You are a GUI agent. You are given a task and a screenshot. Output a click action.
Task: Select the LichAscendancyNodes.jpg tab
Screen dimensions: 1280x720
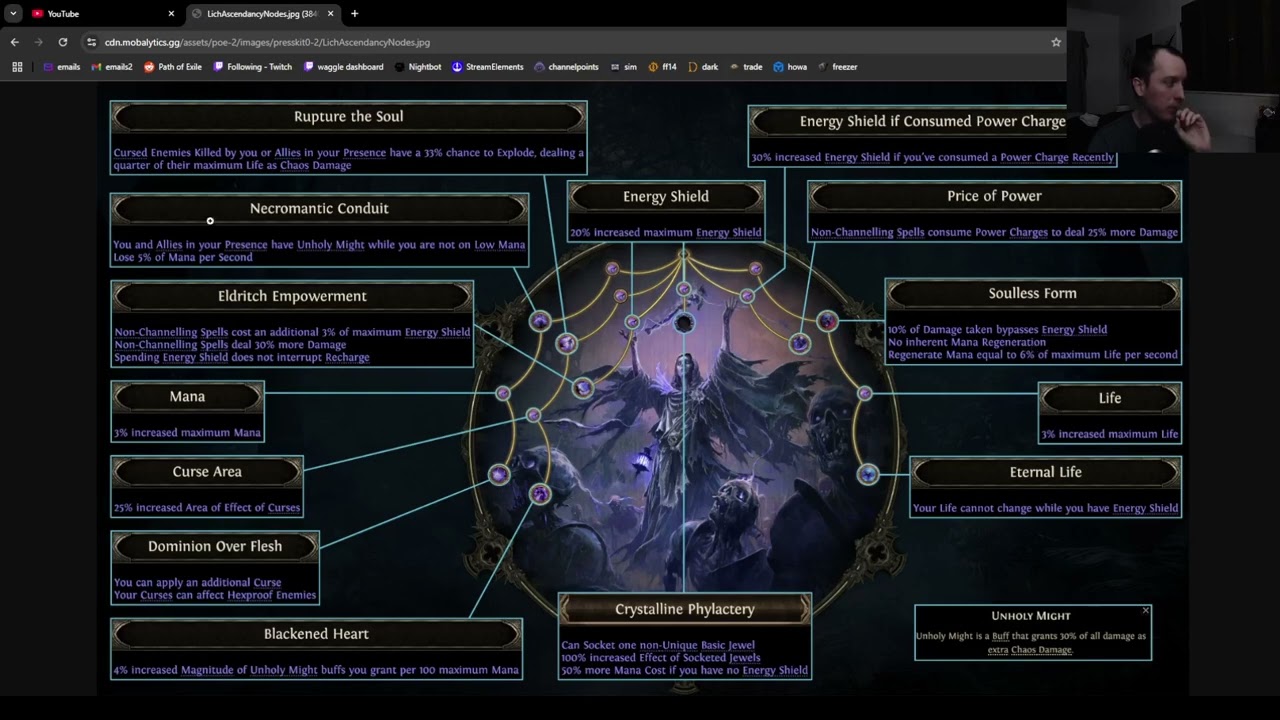[264, 14]
